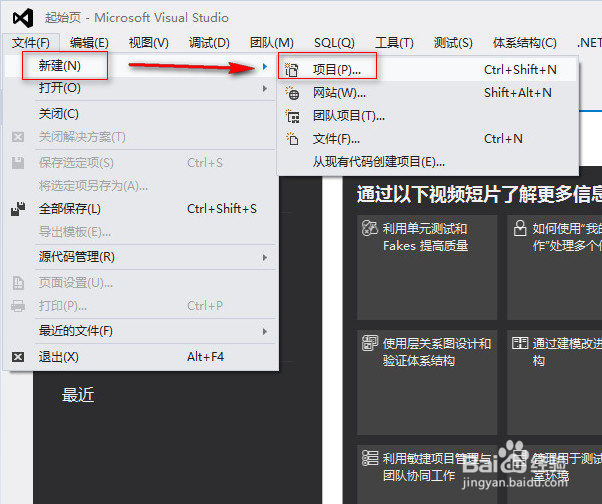Open video 使用层关系图设计和验证体系结构
This screenshot has height=504, width=602.
pos(427,382)
